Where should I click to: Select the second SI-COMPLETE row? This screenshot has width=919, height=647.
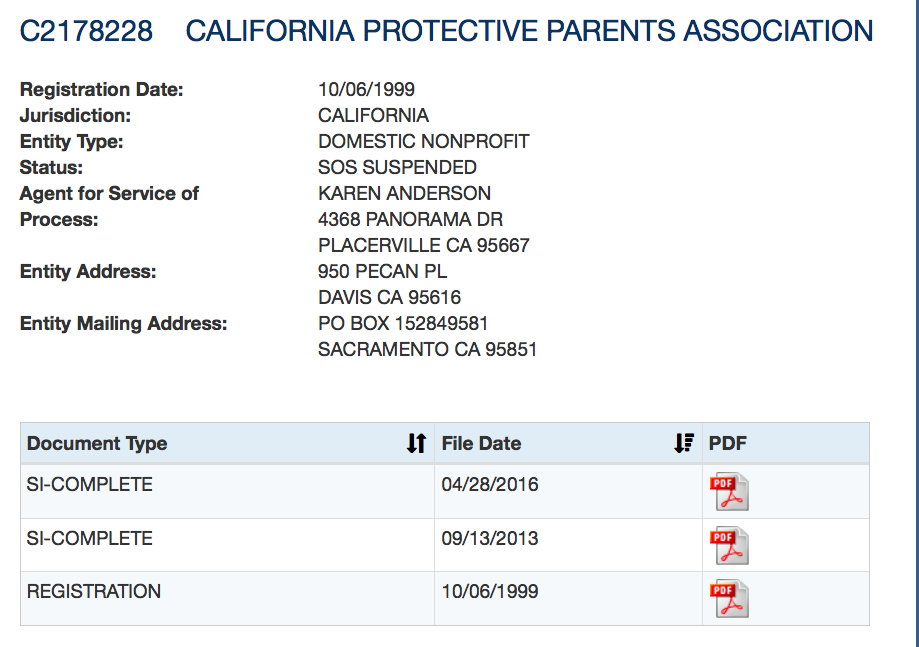coord(90,539)
